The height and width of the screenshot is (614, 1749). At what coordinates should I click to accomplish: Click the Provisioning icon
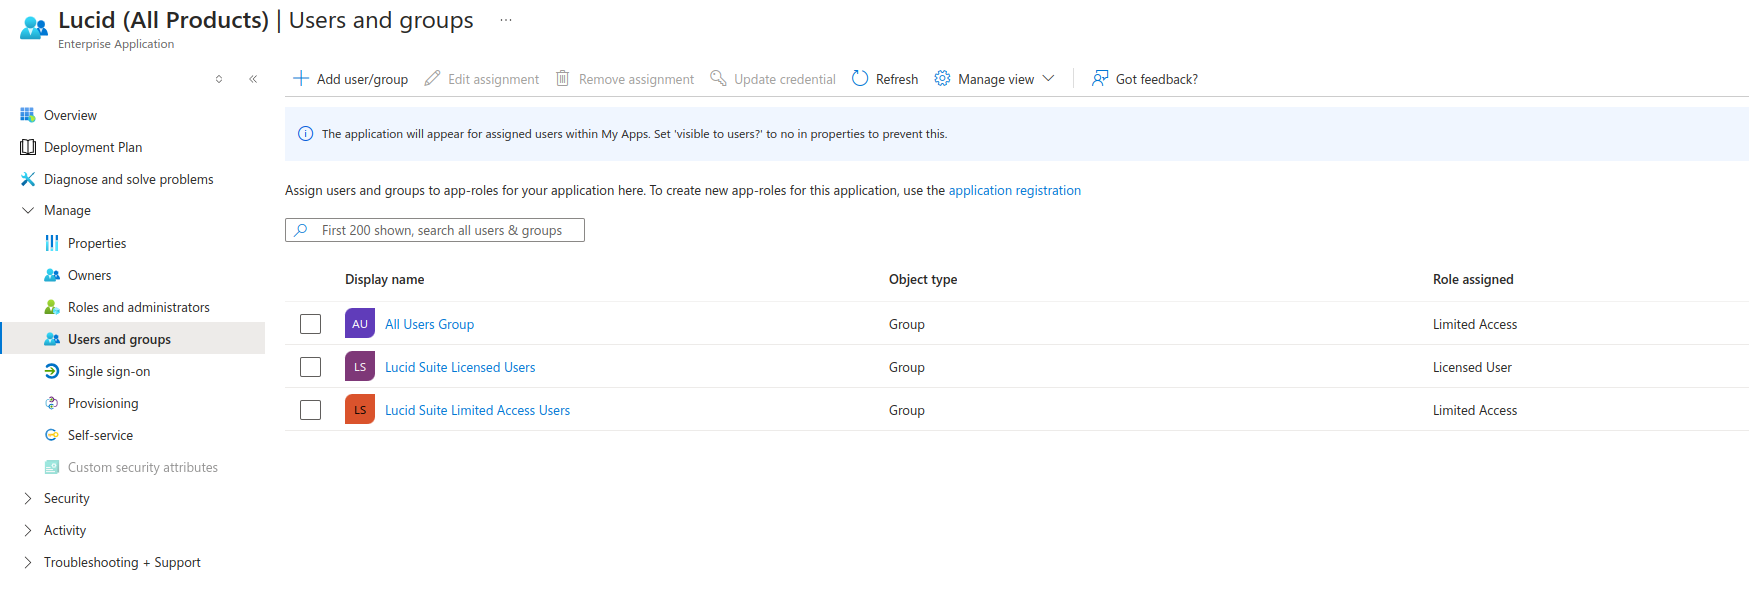[52, 403]
